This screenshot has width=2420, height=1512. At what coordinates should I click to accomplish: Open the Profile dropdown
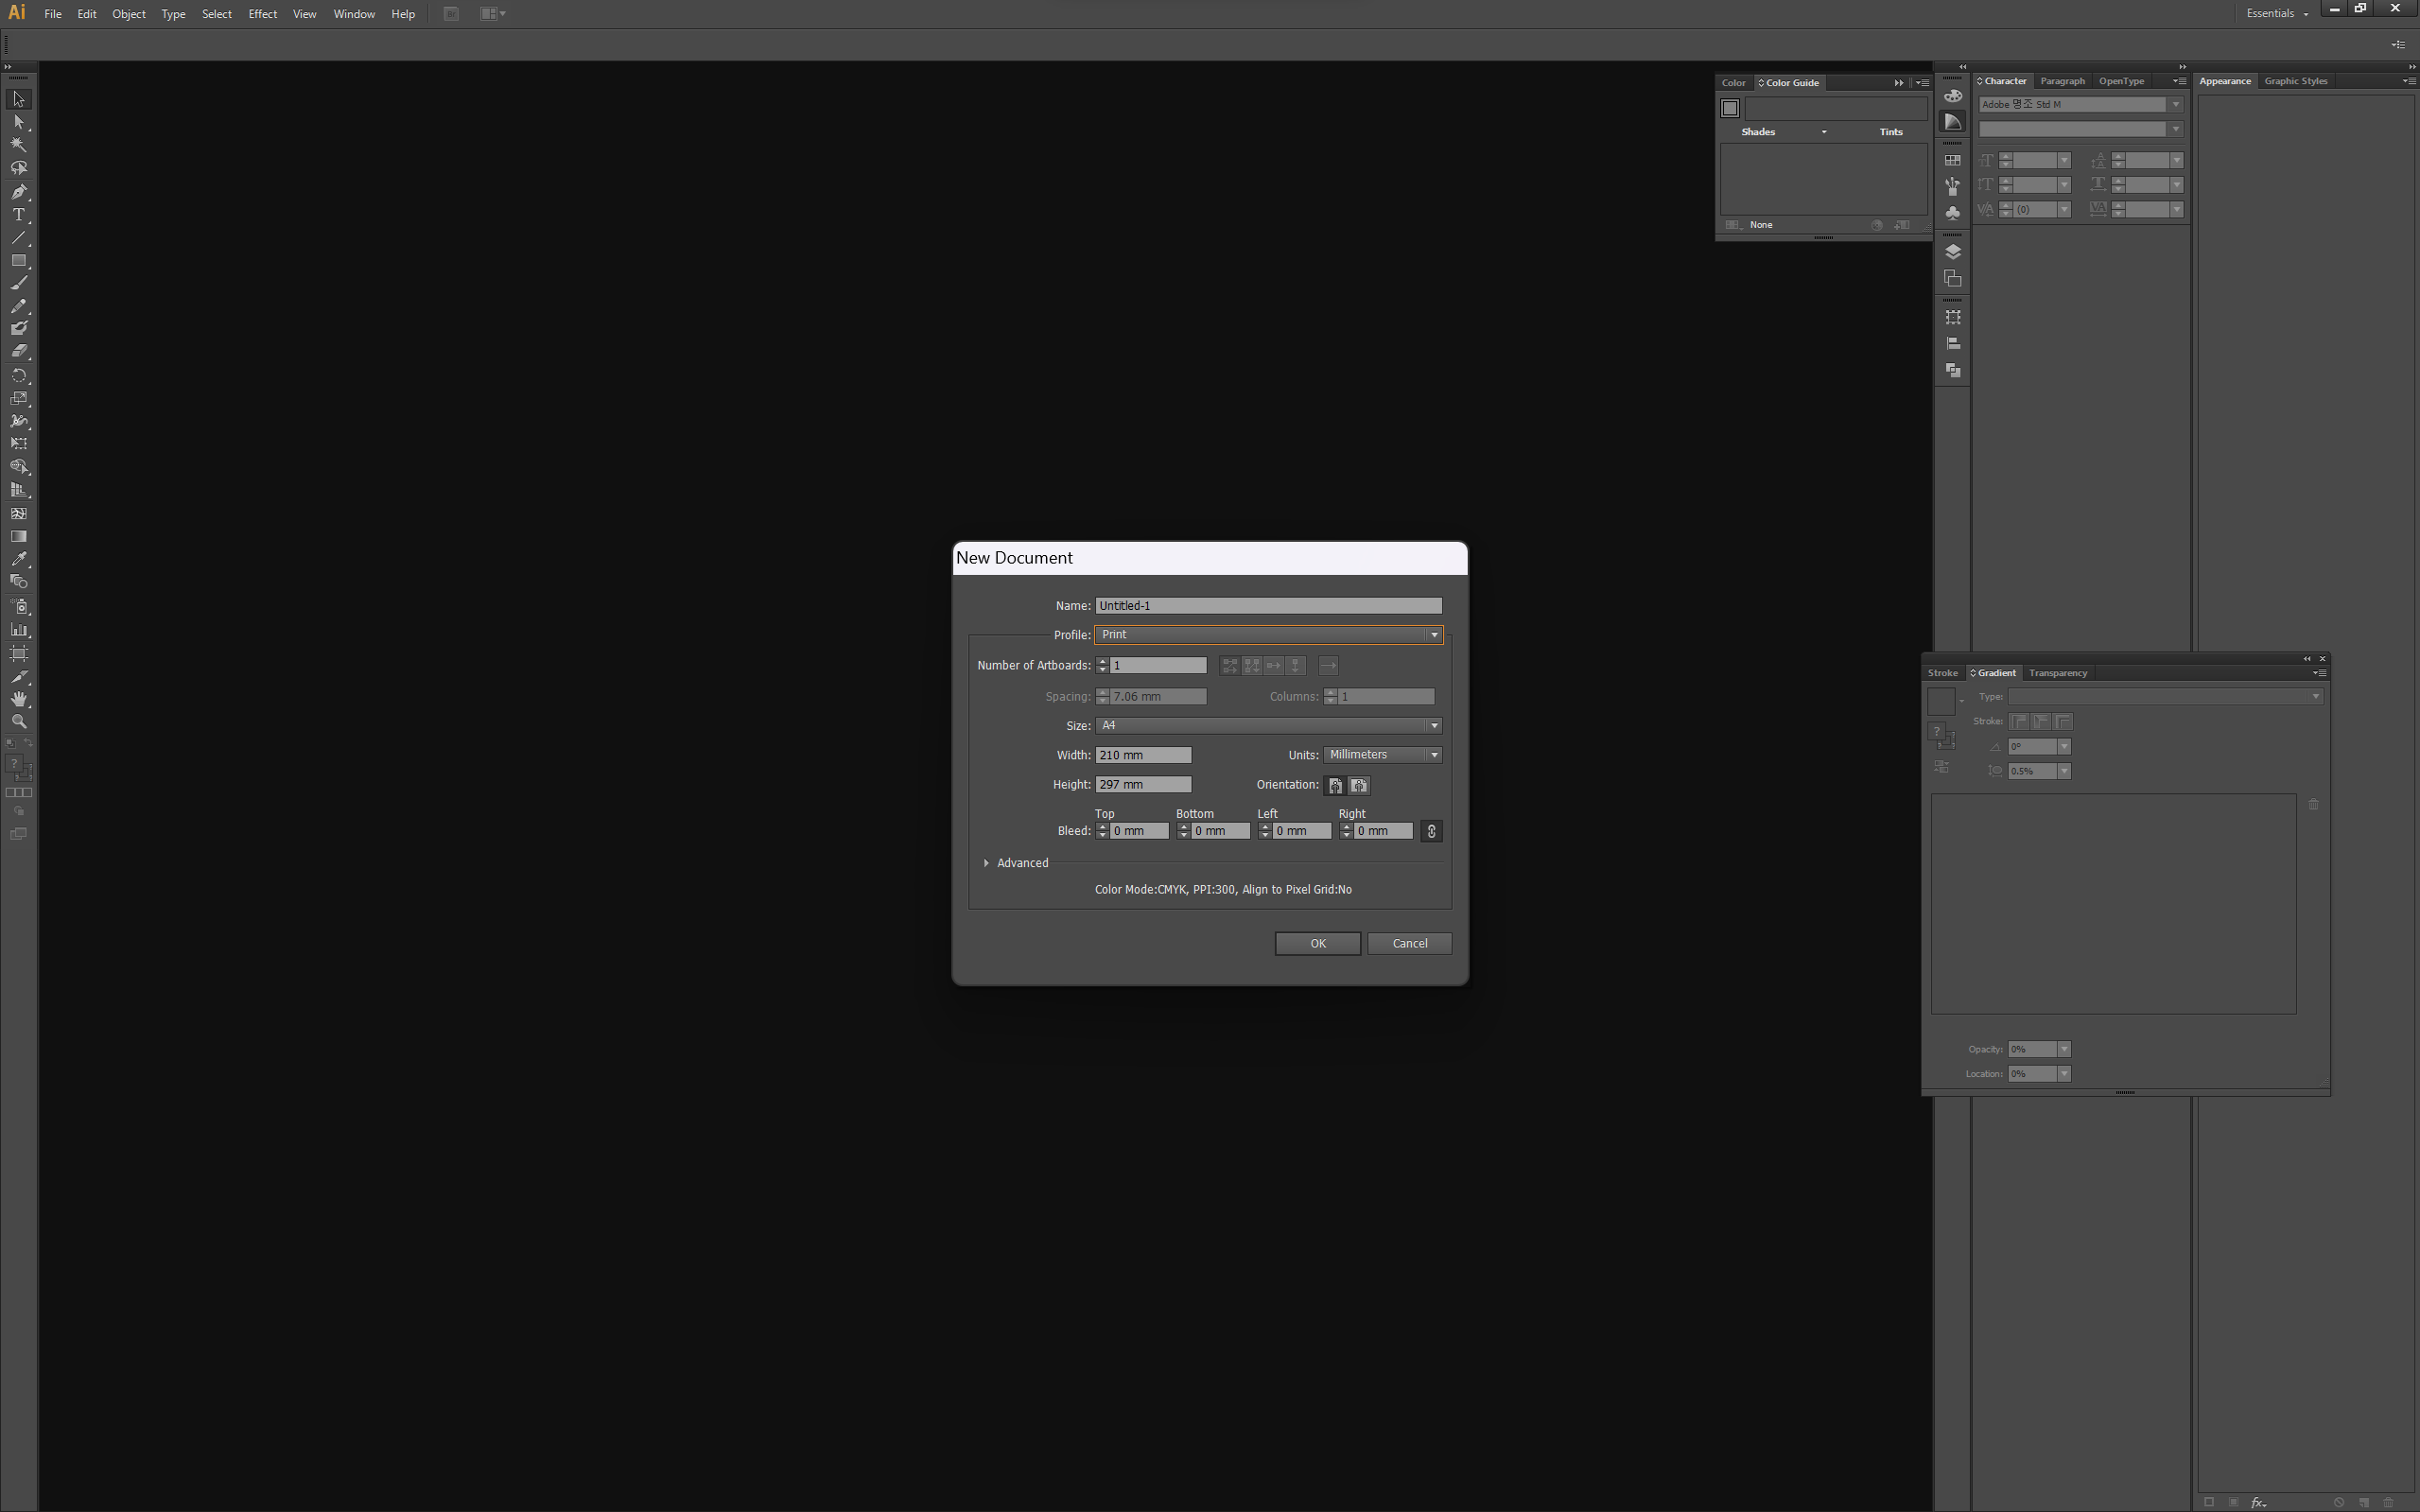pyautogui.click(x=1268, y=635)
